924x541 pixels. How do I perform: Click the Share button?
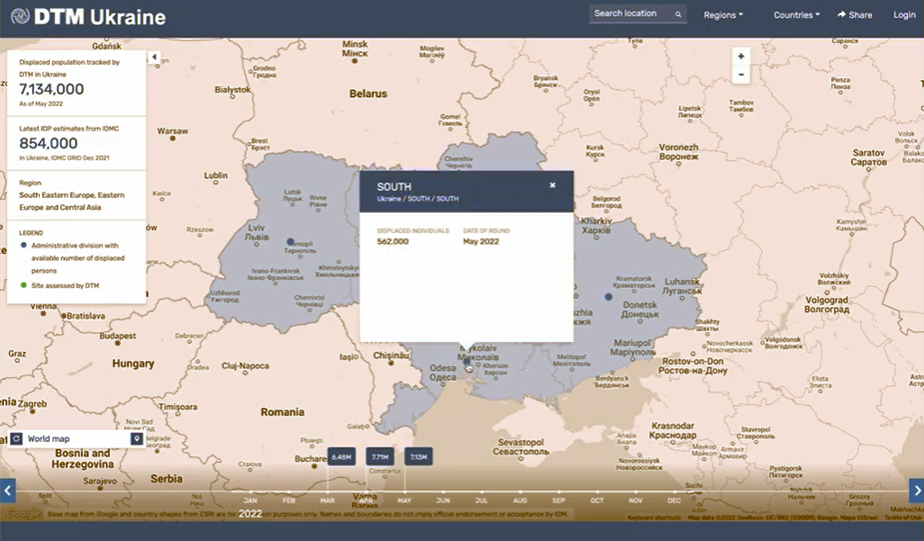854,15
